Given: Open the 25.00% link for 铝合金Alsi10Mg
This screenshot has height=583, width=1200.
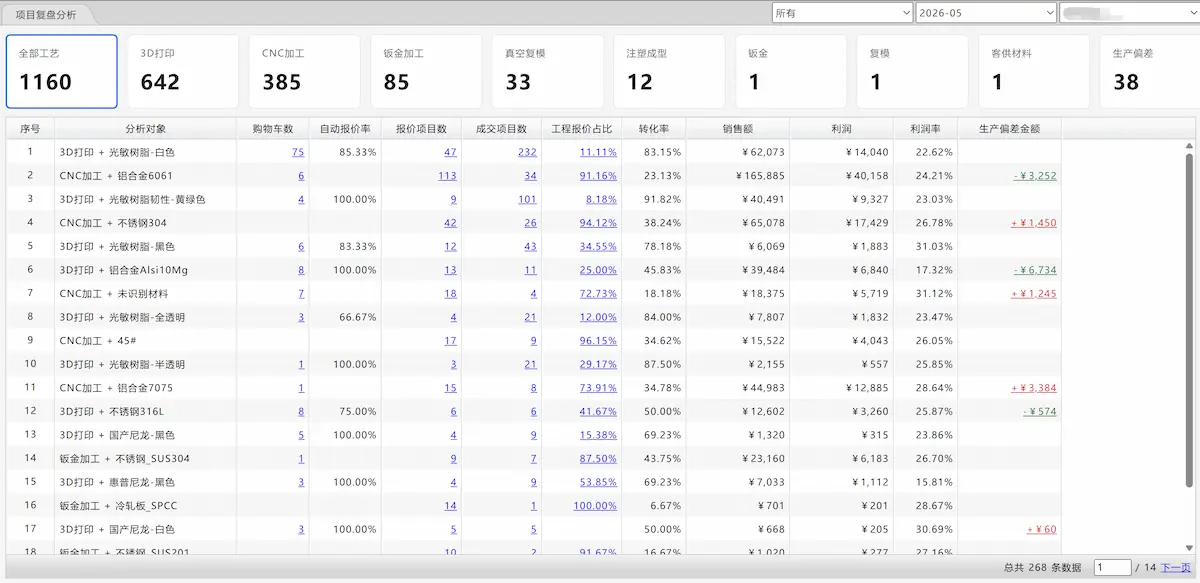Looking at the screenshot, I should [x=598, y=270].
